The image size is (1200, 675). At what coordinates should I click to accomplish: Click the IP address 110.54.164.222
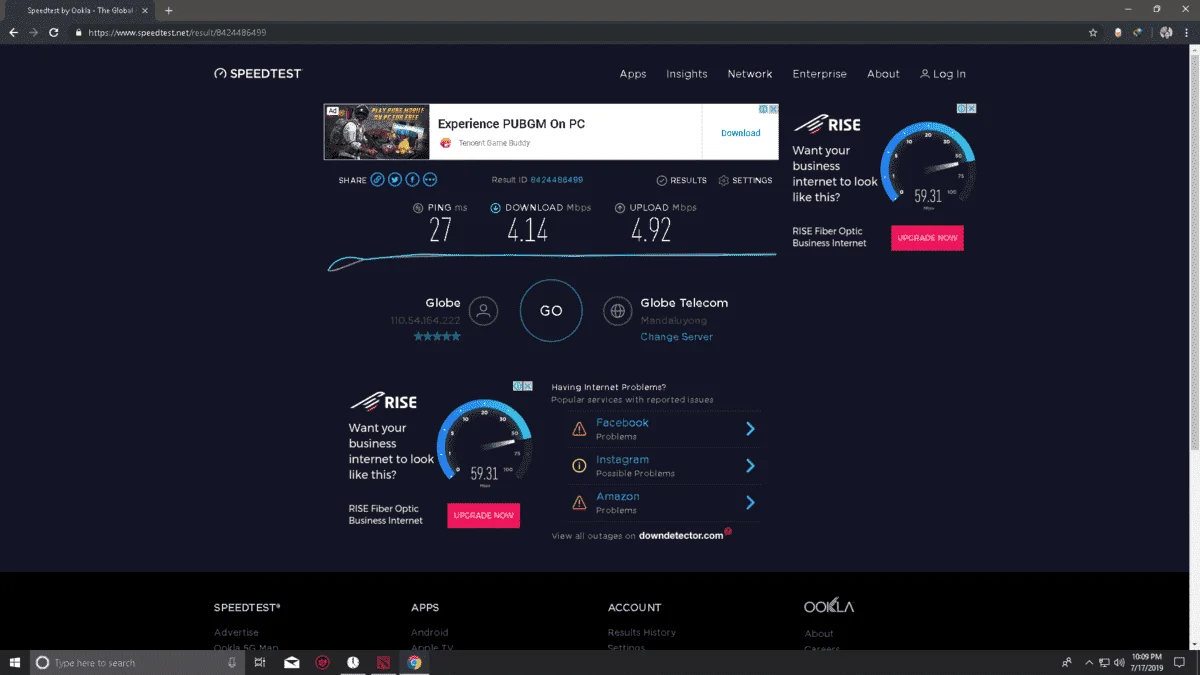pos(425,320)
